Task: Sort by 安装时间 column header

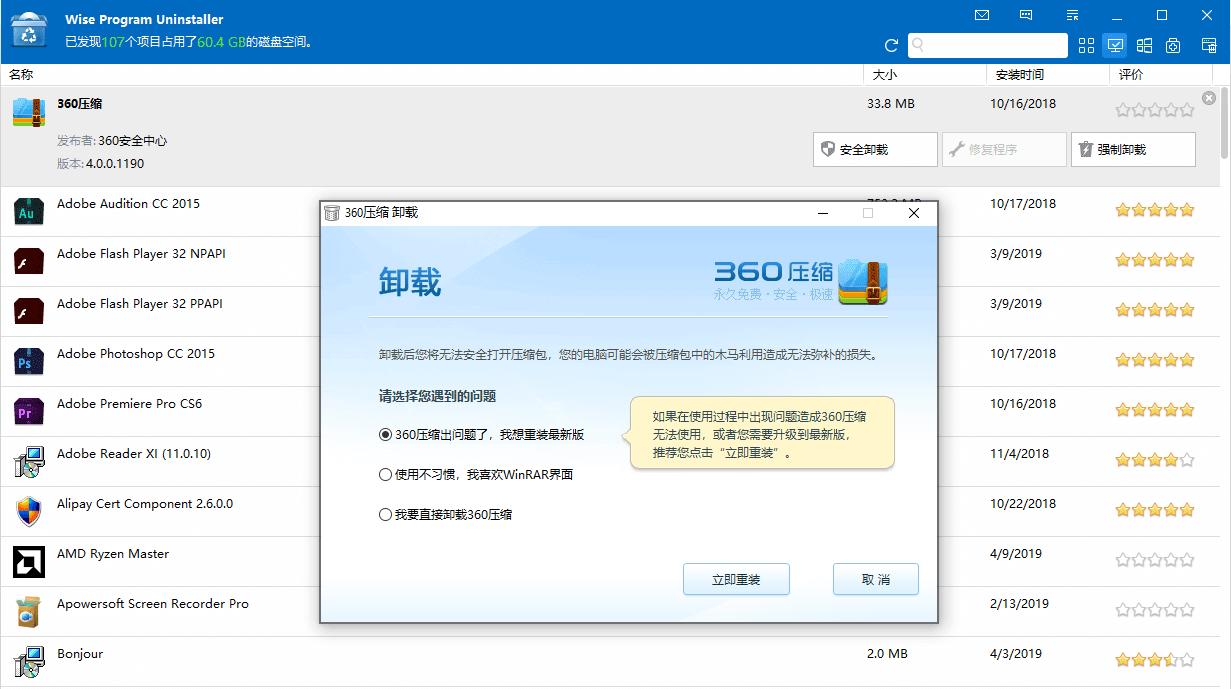Action: 1020,75
